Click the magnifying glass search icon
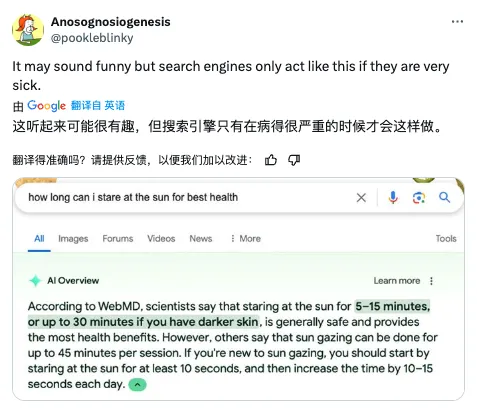The image size is (477, 408). [444, 197]
